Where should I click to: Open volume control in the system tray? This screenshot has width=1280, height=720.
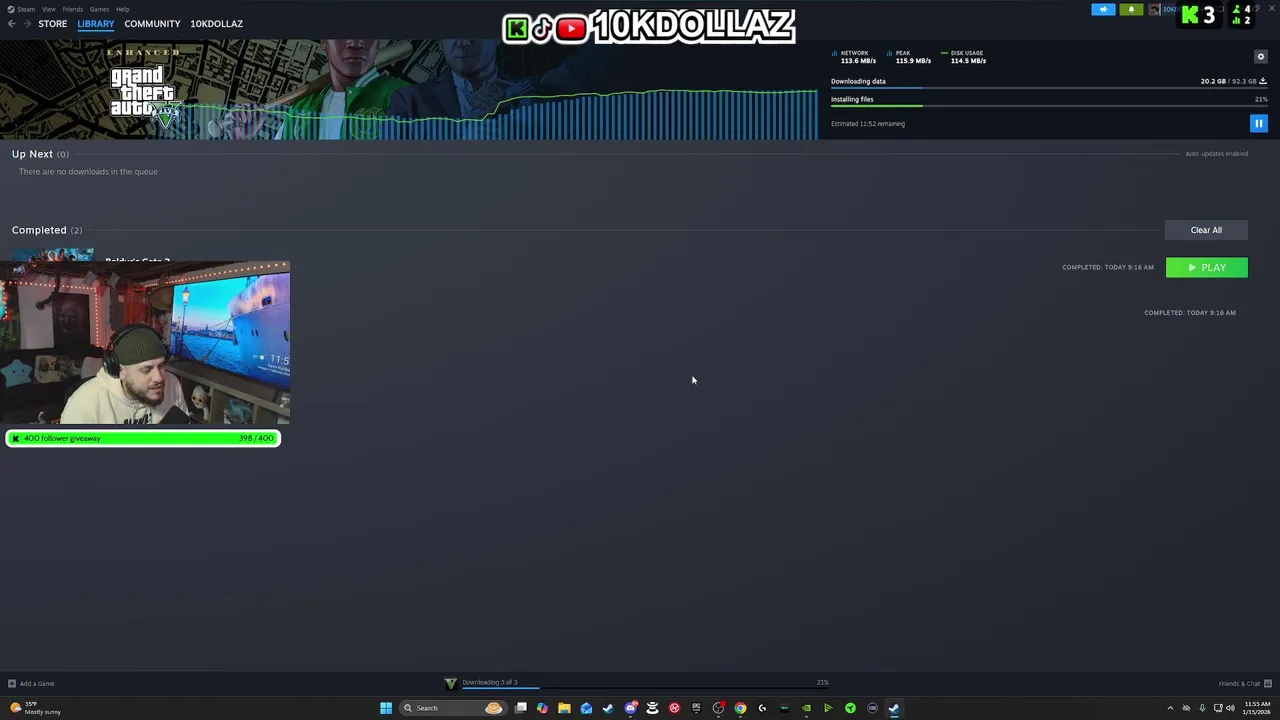pos(1232,708)
